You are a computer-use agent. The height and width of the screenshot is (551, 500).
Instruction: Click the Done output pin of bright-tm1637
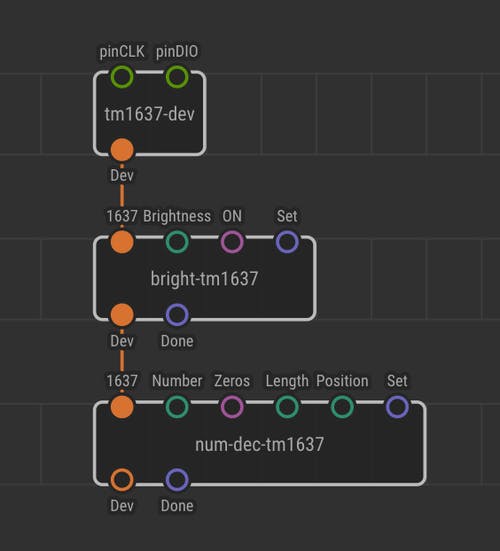[177, 315]
